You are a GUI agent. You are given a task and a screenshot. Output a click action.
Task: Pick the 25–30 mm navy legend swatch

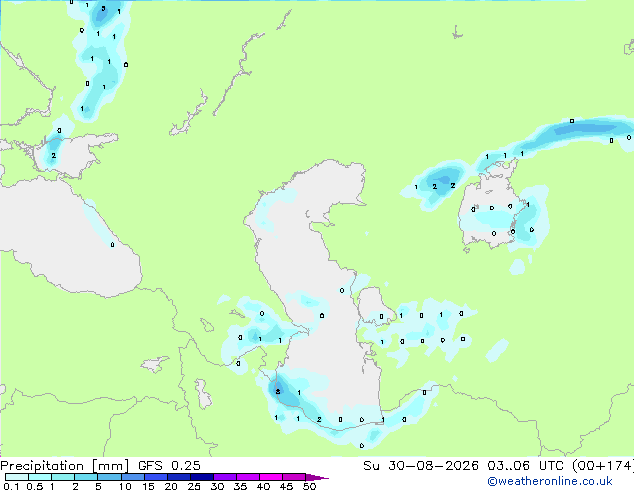[x=202, y=477]
